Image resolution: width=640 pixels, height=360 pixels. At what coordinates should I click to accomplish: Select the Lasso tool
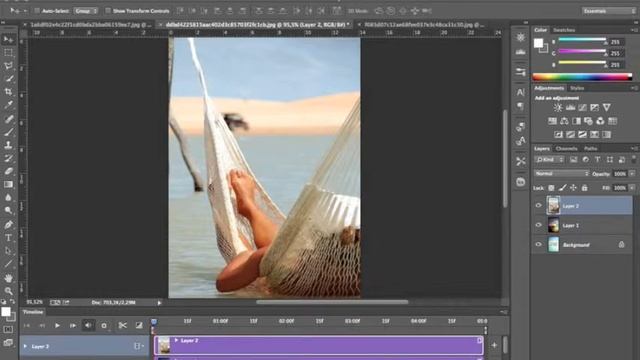point(8,66)
